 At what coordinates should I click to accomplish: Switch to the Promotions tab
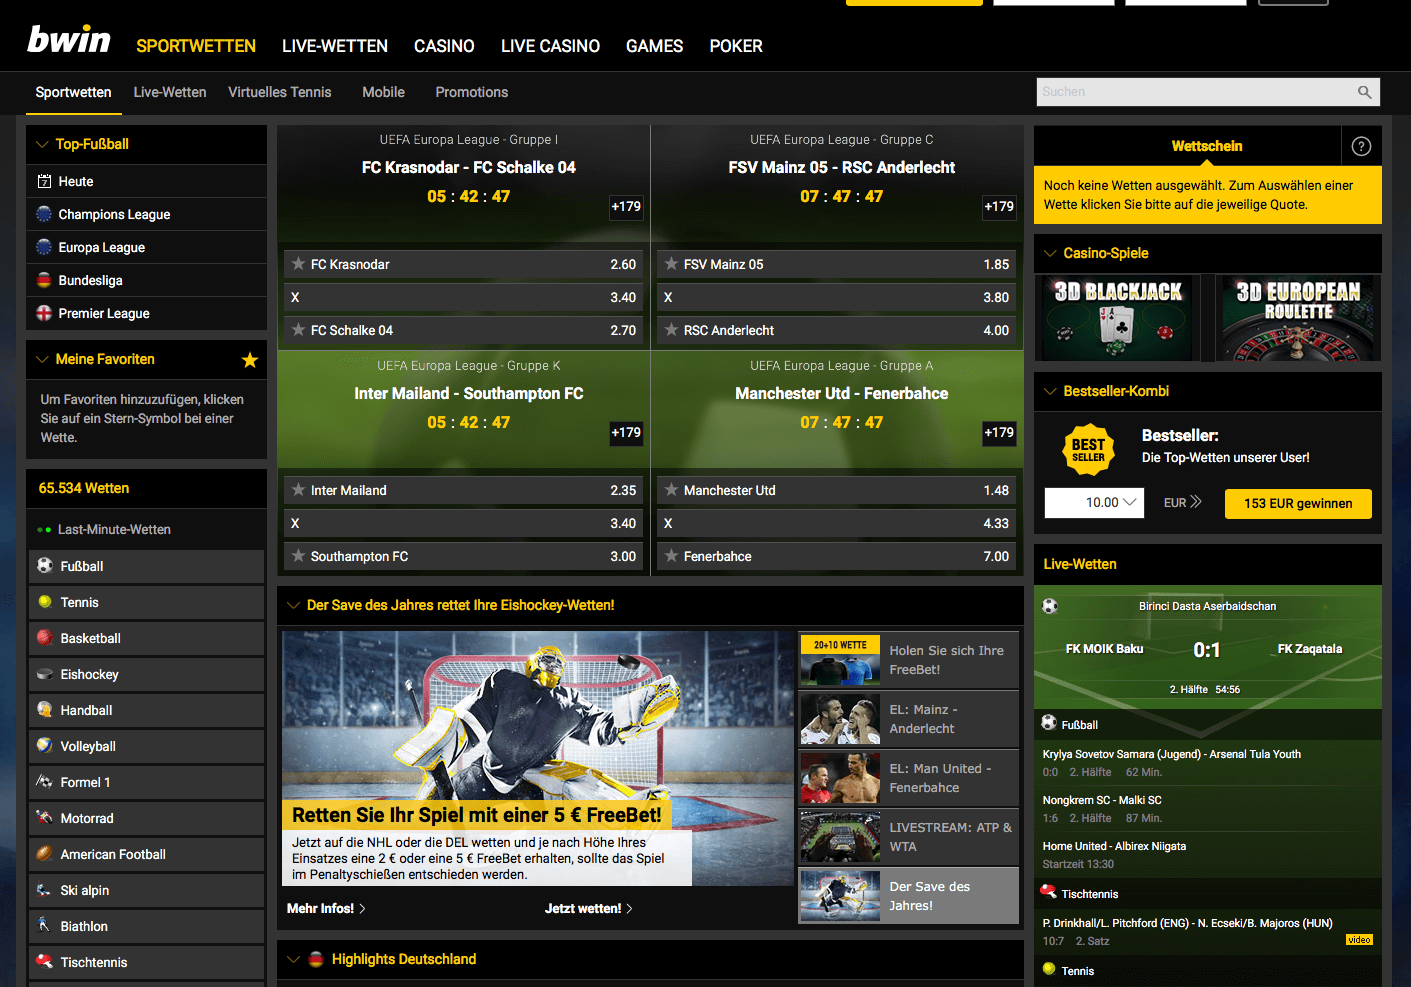(472, 92)
